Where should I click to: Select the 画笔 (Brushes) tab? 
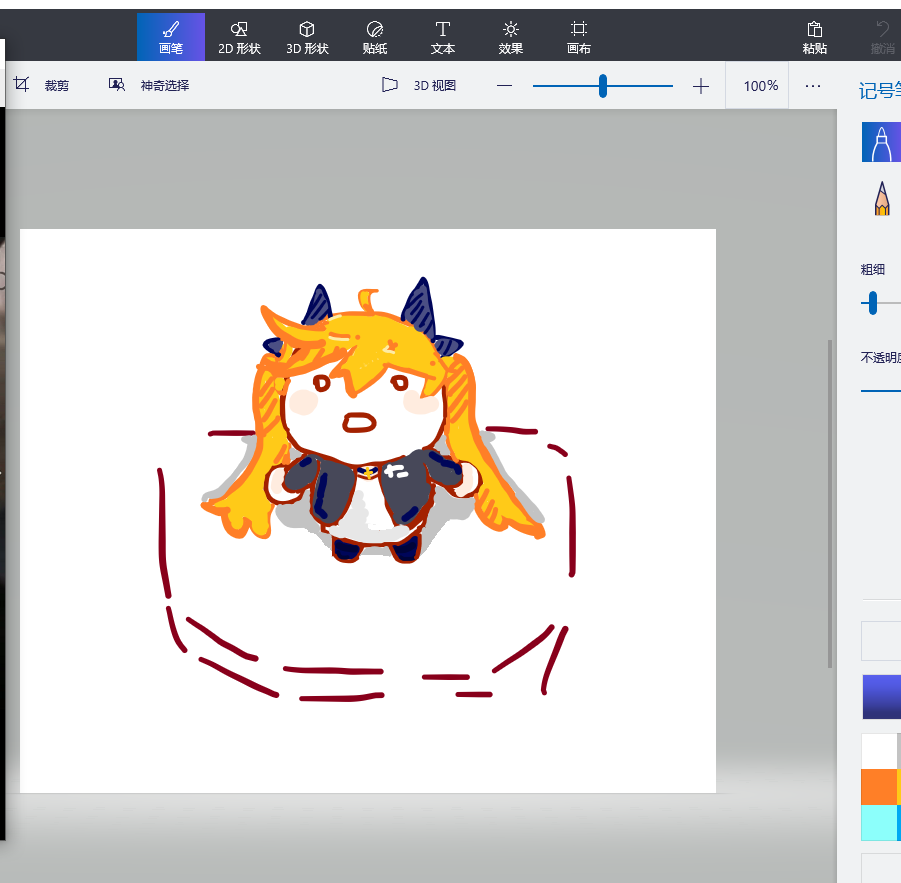pyautogui.click(x=171, y=37)
